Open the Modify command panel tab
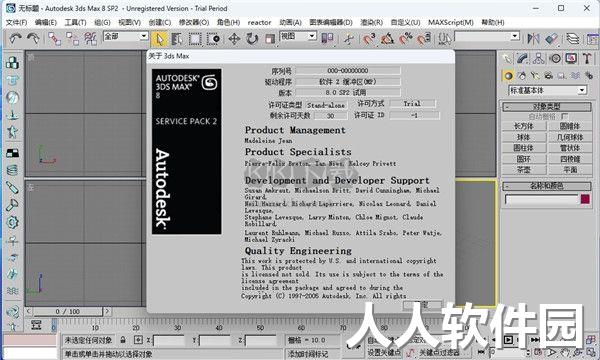This screenshot has height=360, width=600. (x=522, y=58)
